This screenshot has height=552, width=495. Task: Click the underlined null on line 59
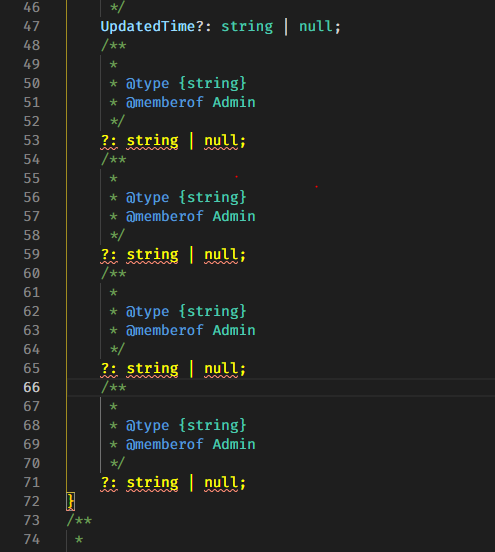221,255
